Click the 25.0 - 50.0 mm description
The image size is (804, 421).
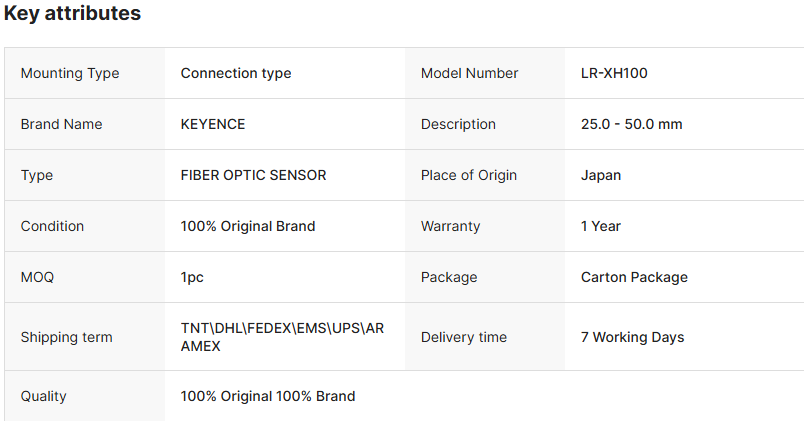[x=631, y=124]
